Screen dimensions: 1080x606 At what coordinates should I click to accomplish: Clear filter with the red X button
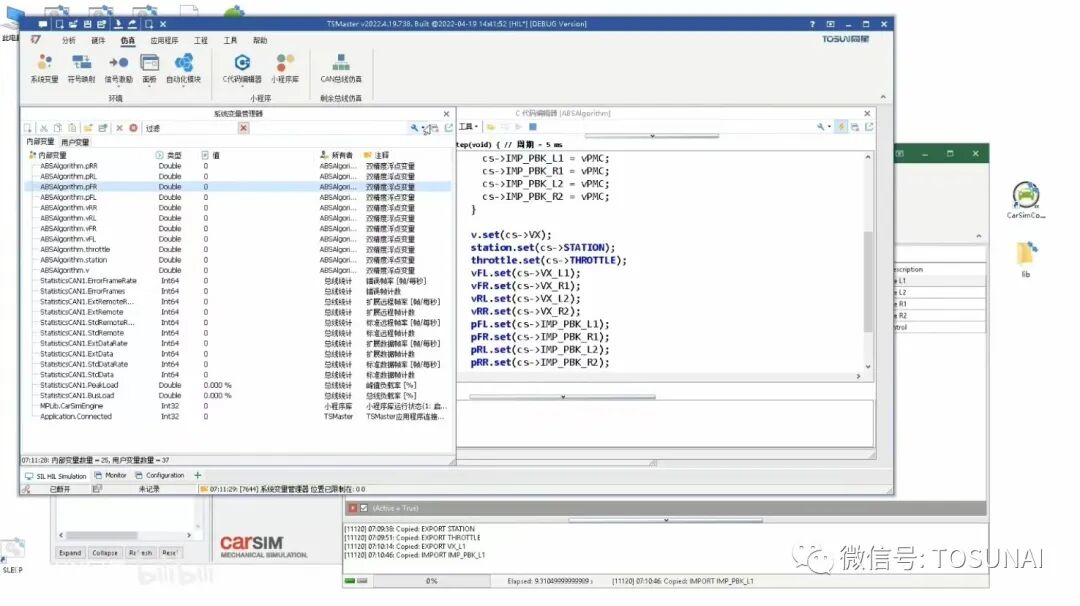pos(243,128)
